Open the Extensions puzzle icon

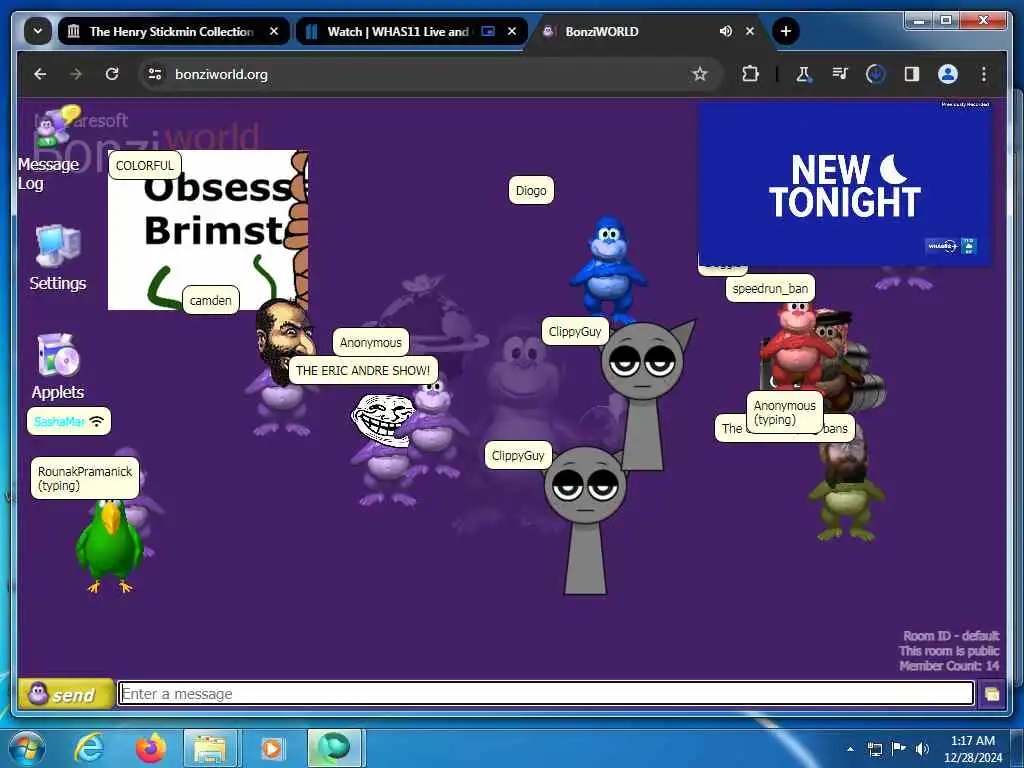(750, 74)
